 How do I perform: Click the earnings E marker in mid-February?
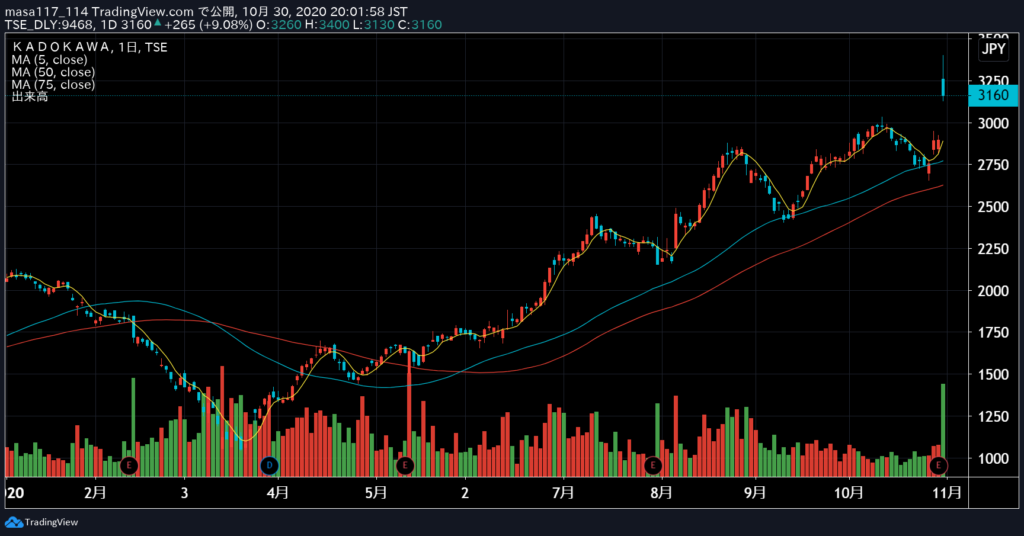point(129,465)
